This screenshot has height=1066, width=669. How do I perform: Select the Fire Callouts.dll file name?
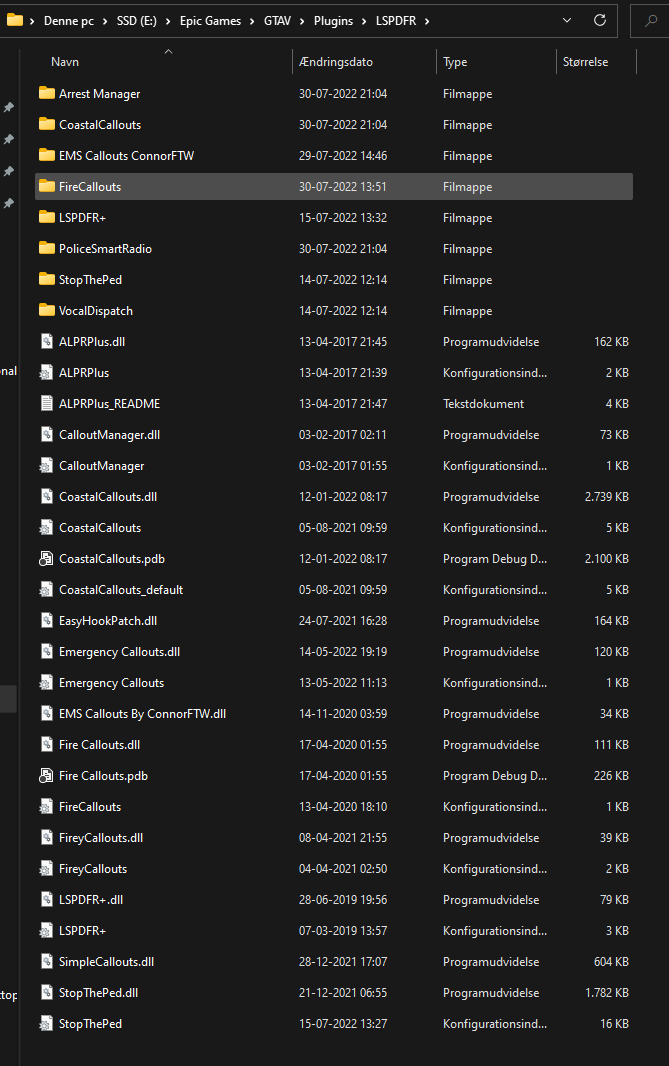99,744
